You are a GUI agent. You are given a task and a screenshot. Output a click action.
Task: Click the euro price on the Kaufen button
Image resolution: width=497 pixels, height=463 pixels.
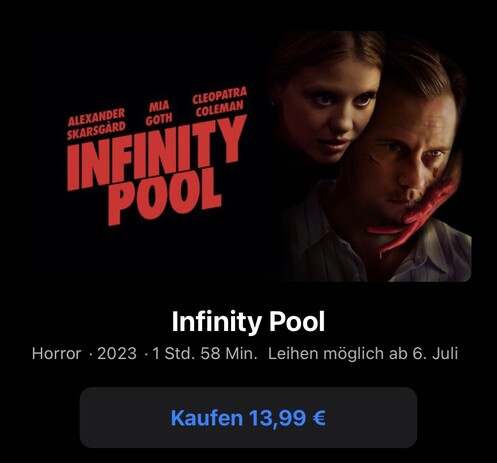pyautogui.click(x=287, y=418)
